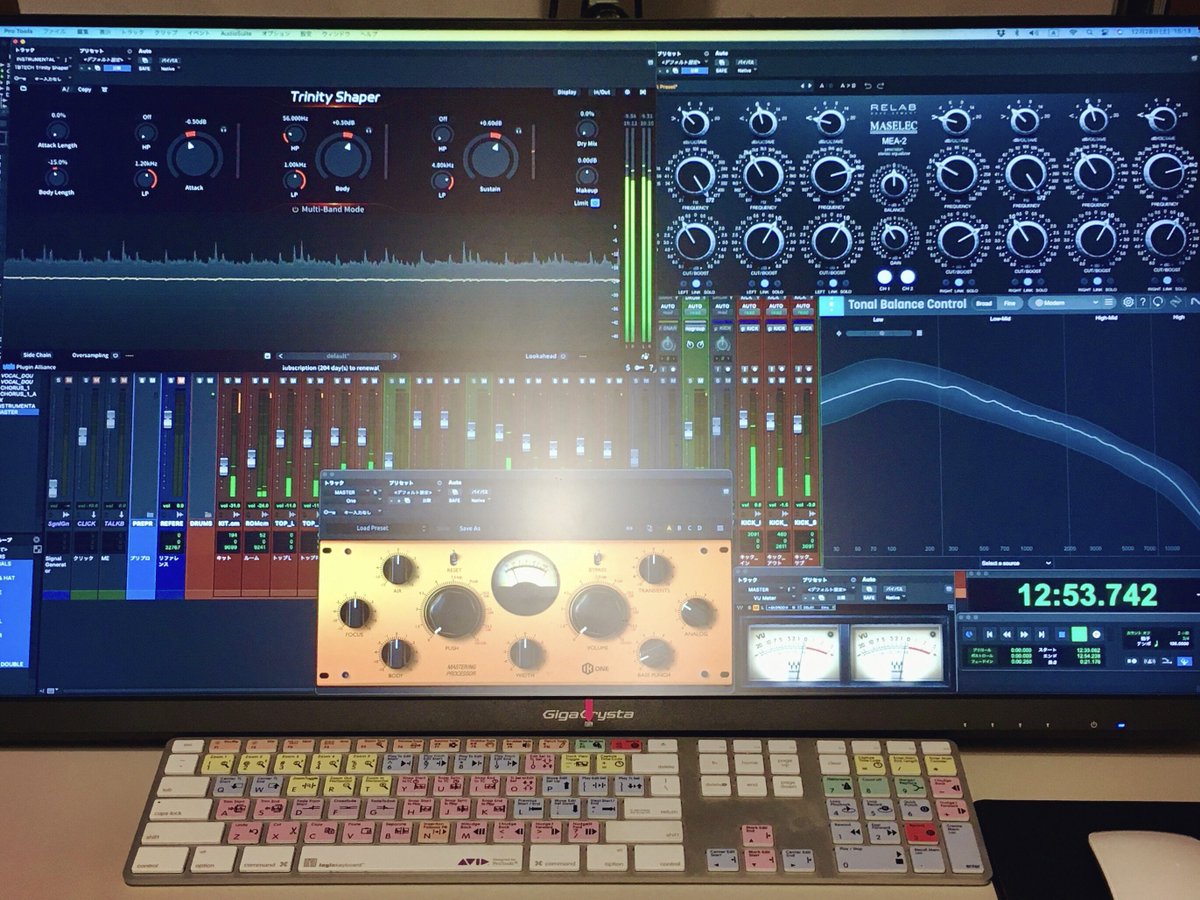This screenshot has height=900, width=1200.
Task: Open Tonal Balance Control settings gear
Action: tap(1128, 302)
